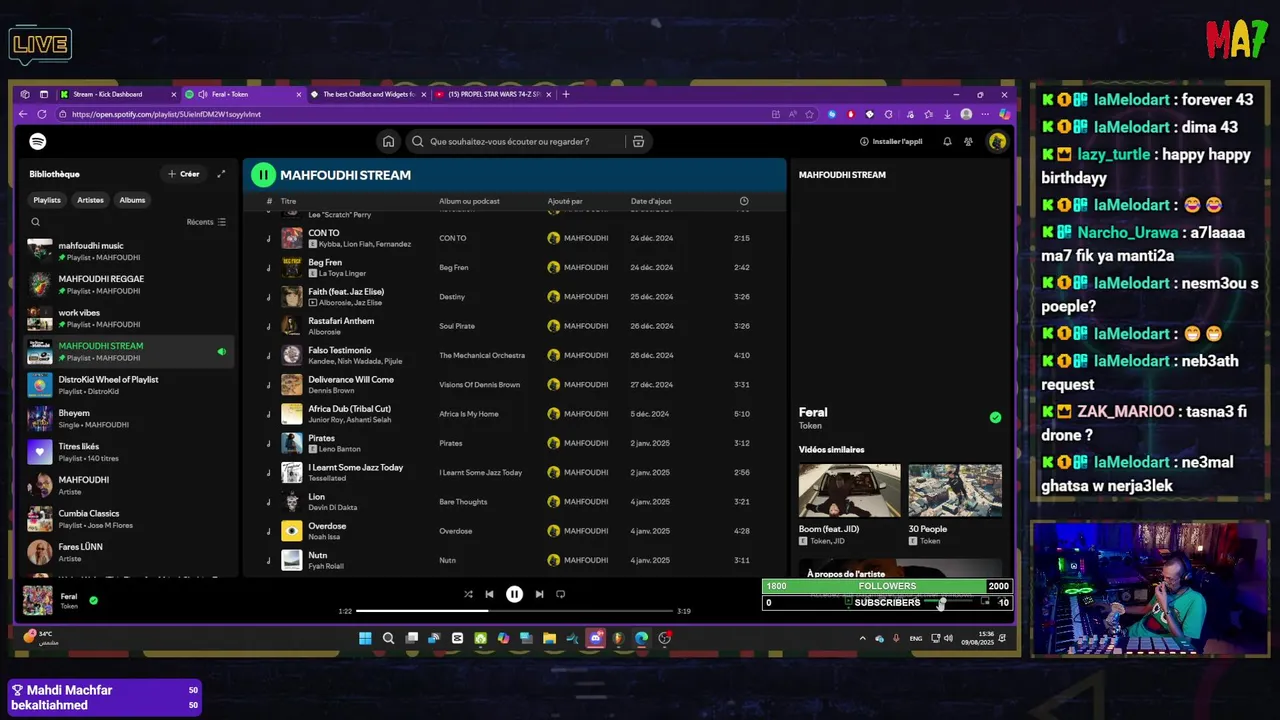Open Fares LÜNN artist
1280x720 pixels.
pos(130,552)
